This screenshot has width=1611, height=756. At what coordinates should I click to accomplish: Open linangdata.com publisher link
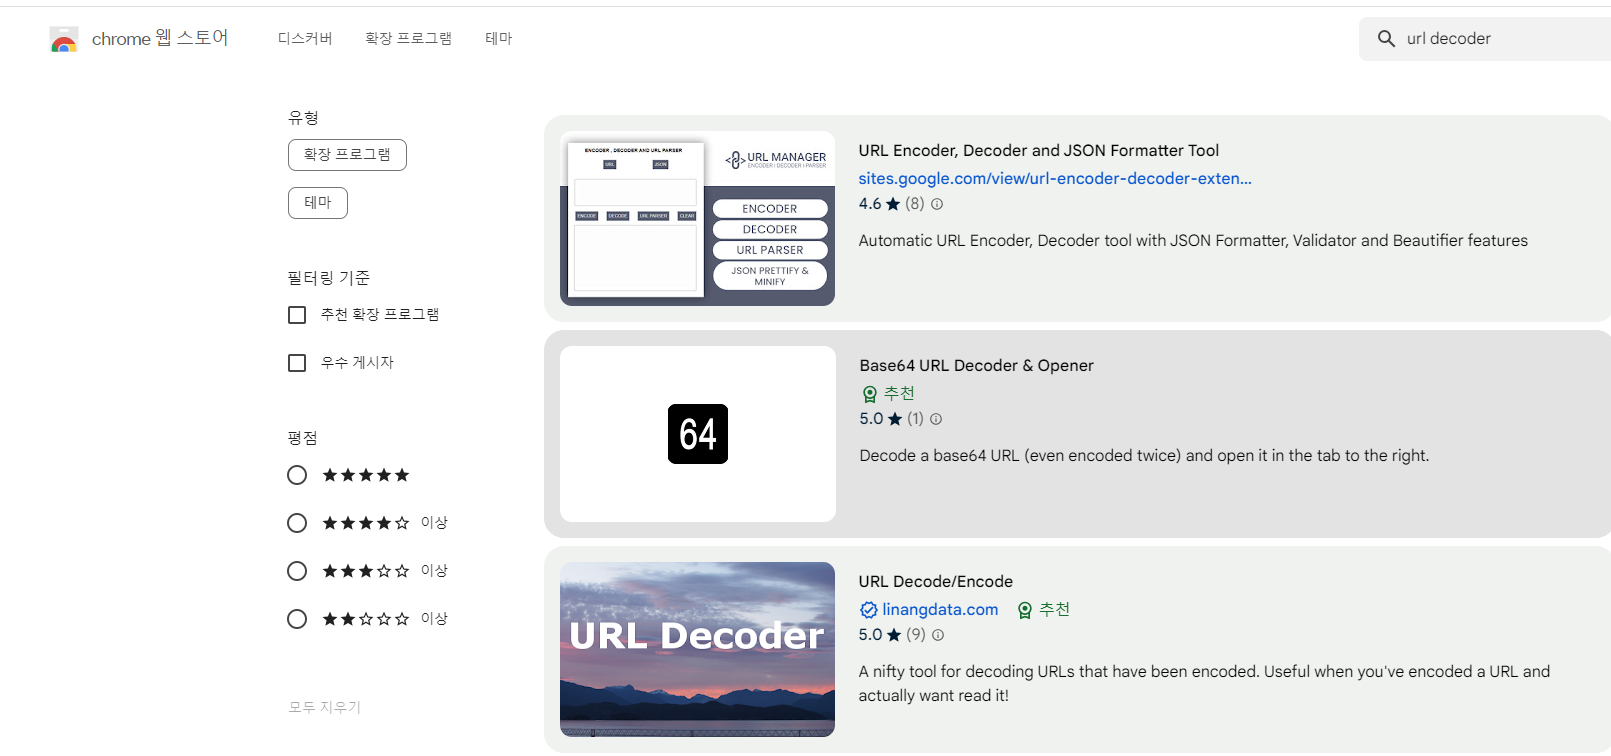click(940, 610)
